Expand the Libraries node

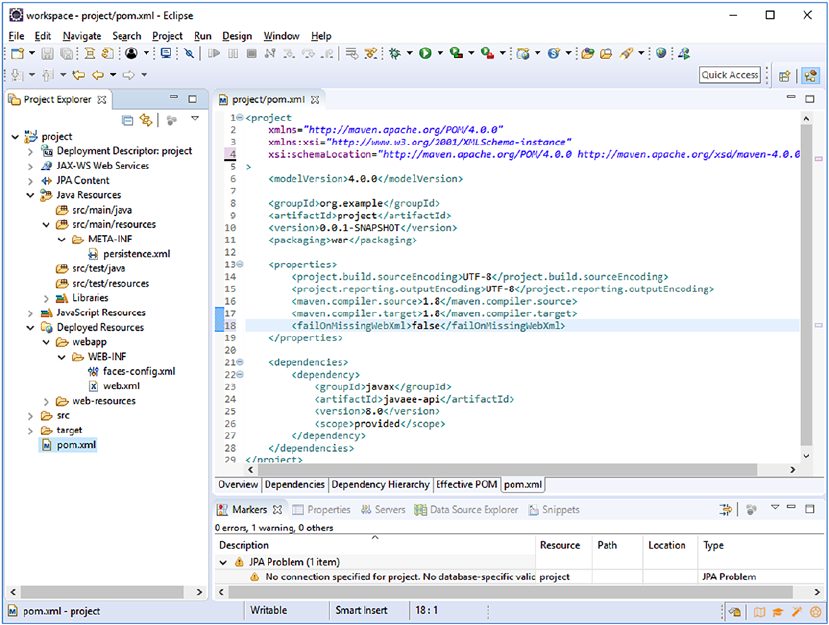47,299
